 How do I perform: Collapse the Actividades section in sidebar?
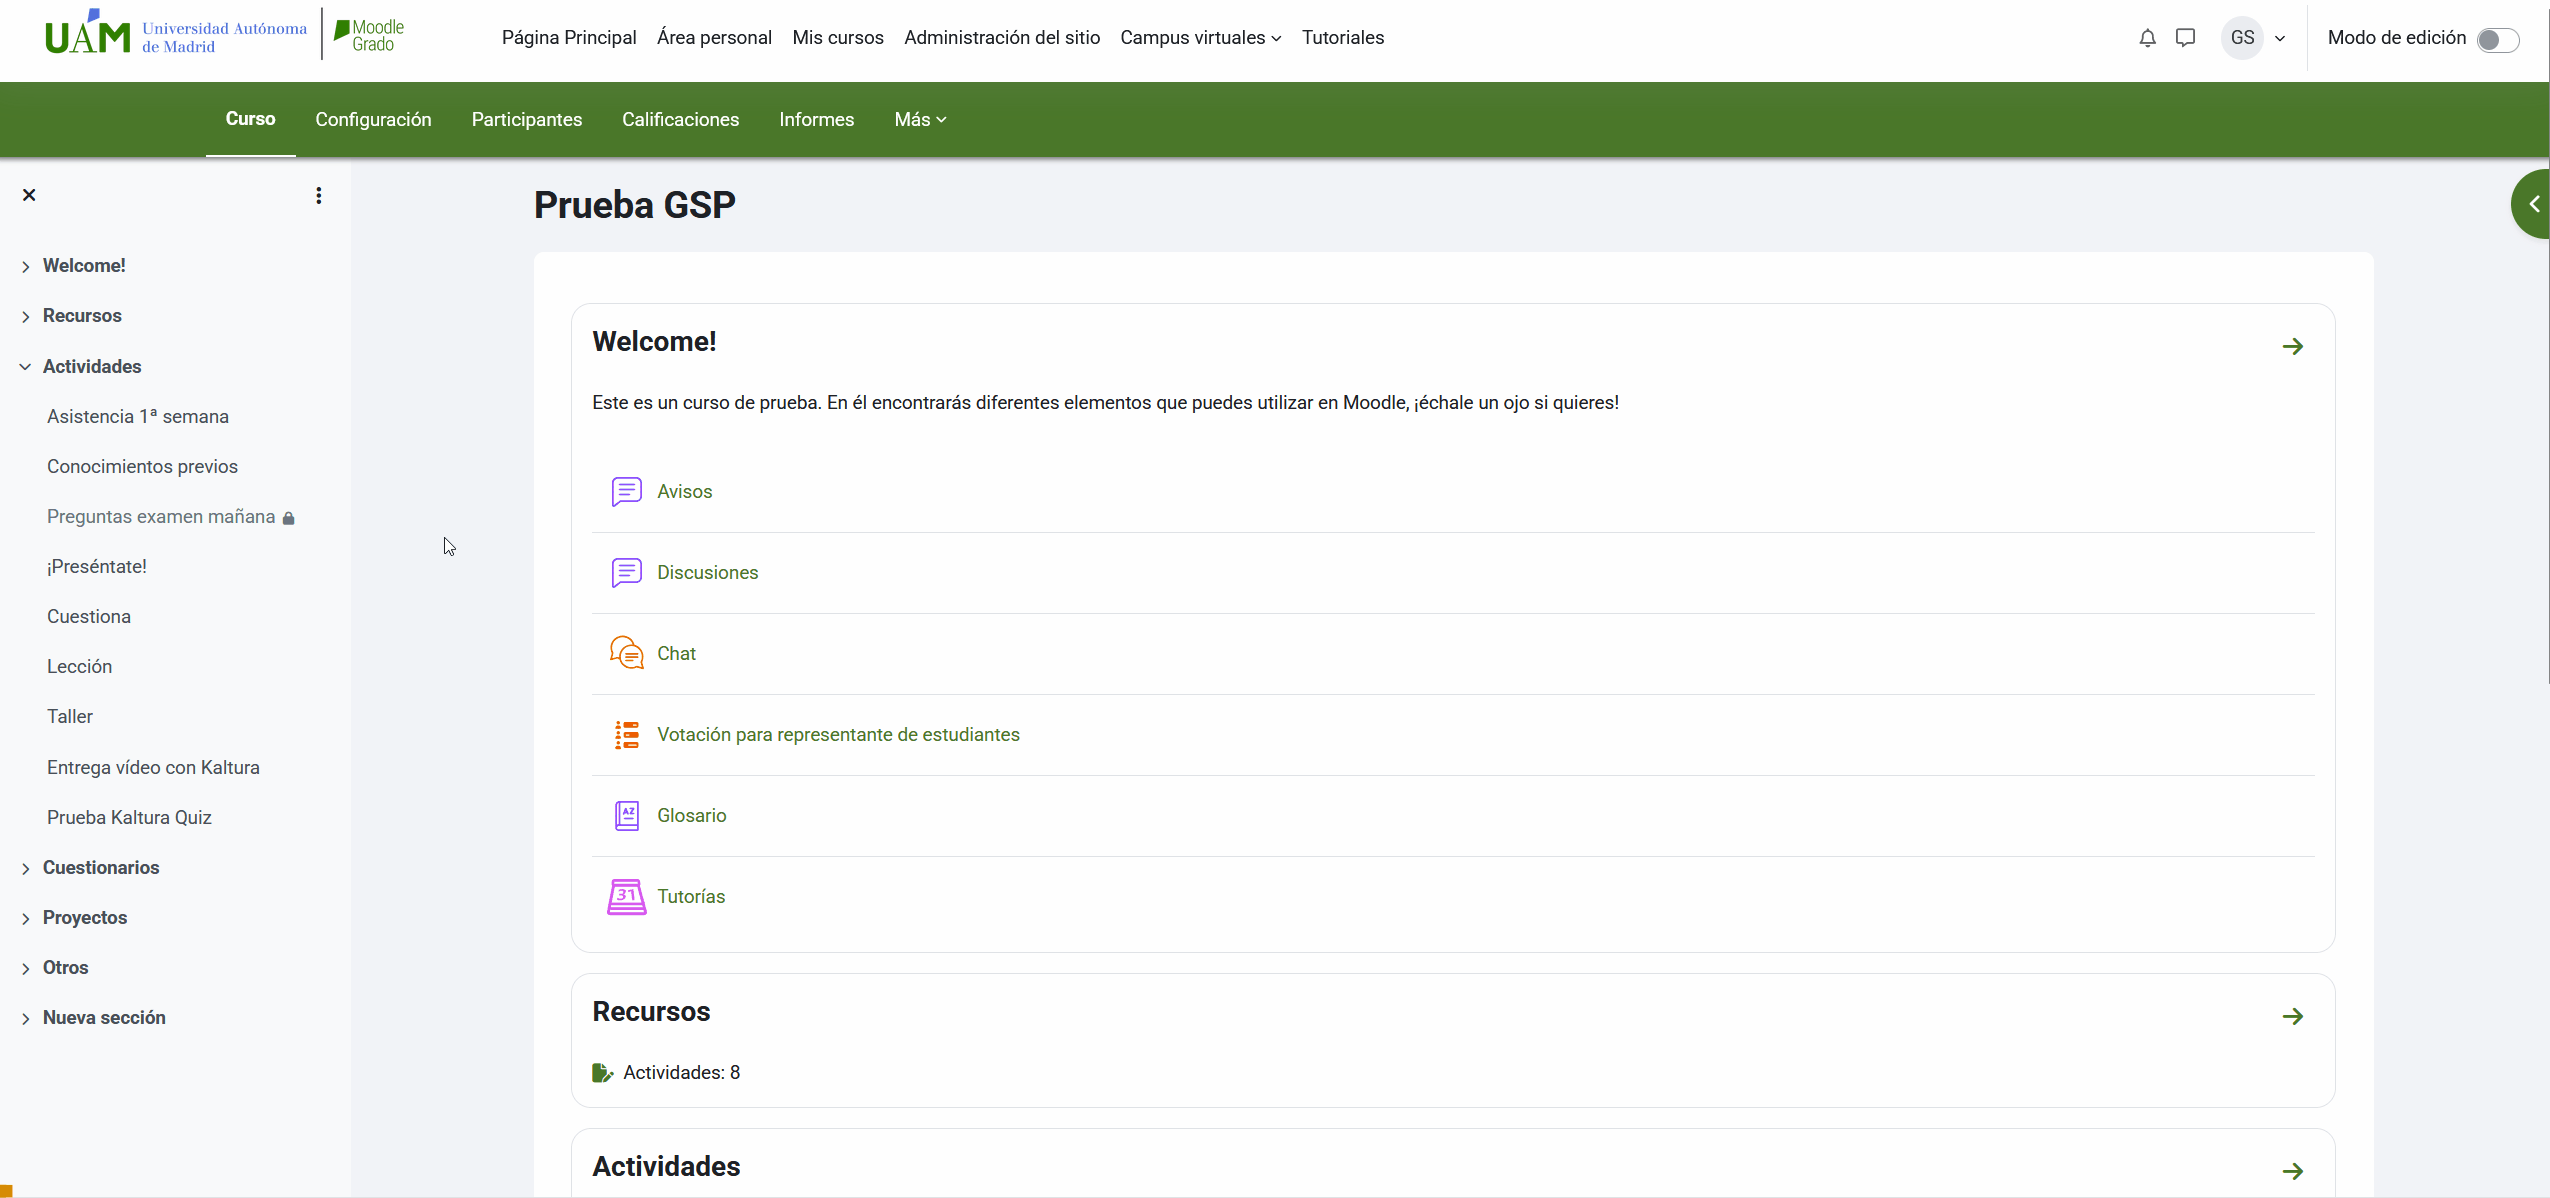[25, 367]
